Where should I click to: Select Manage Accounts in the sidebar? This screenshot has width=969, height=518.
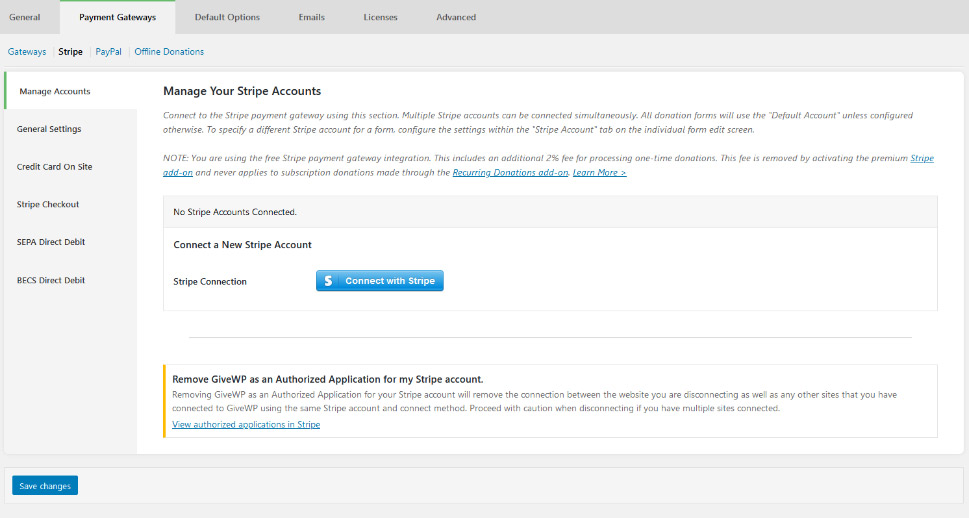click(x=71, y=91)
